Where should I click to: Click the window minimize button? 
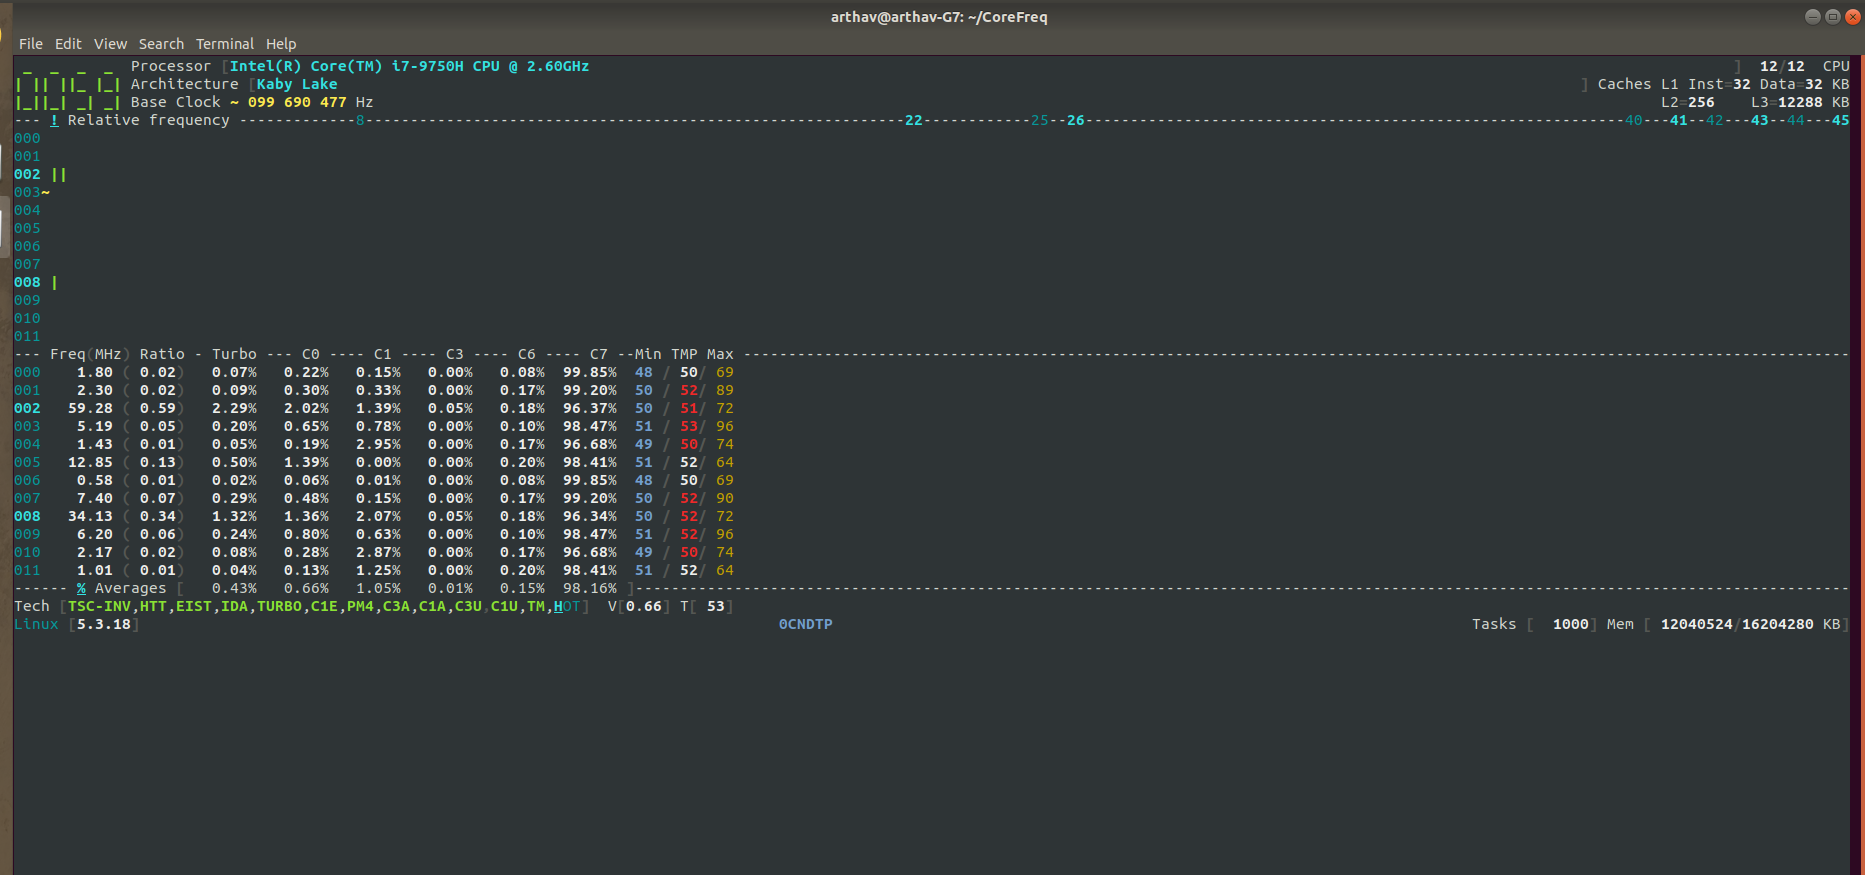(1813, 16)
